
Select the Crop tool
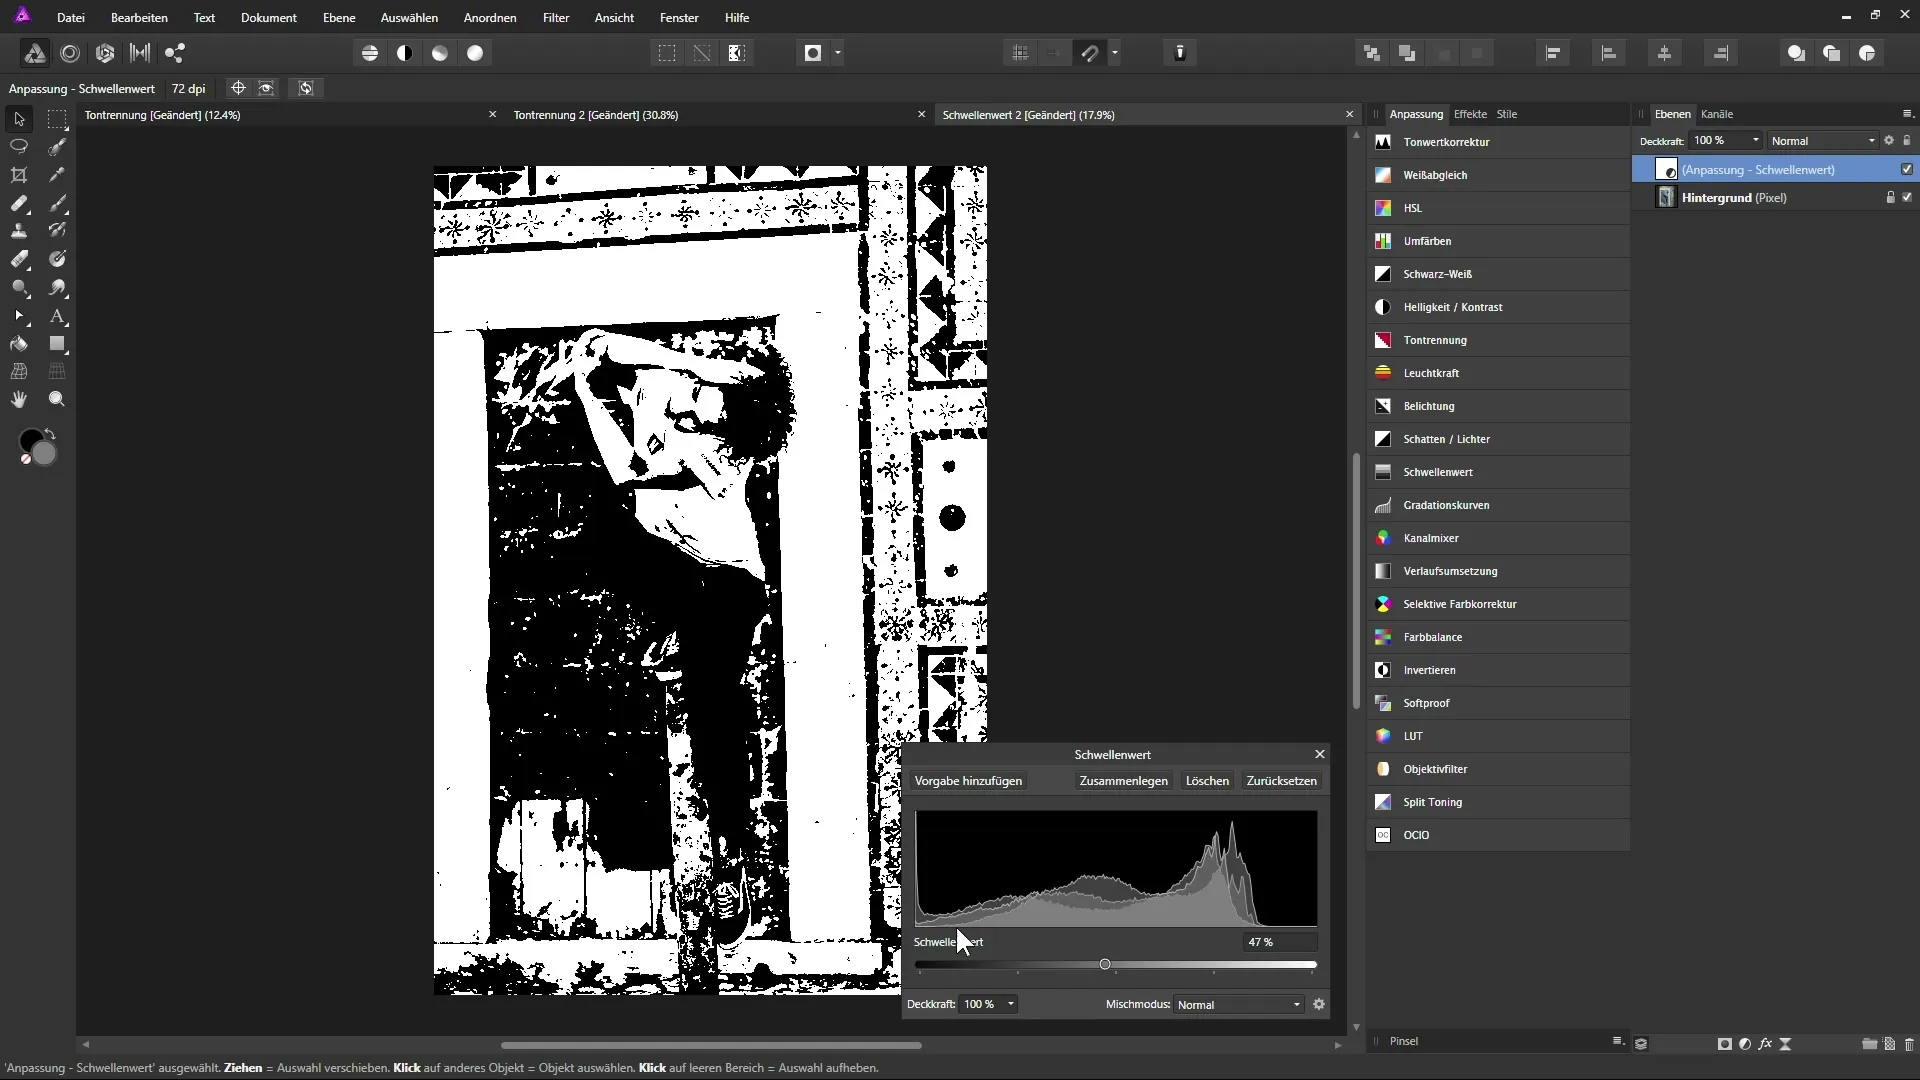pyautogui.click(x=19, y=175)
